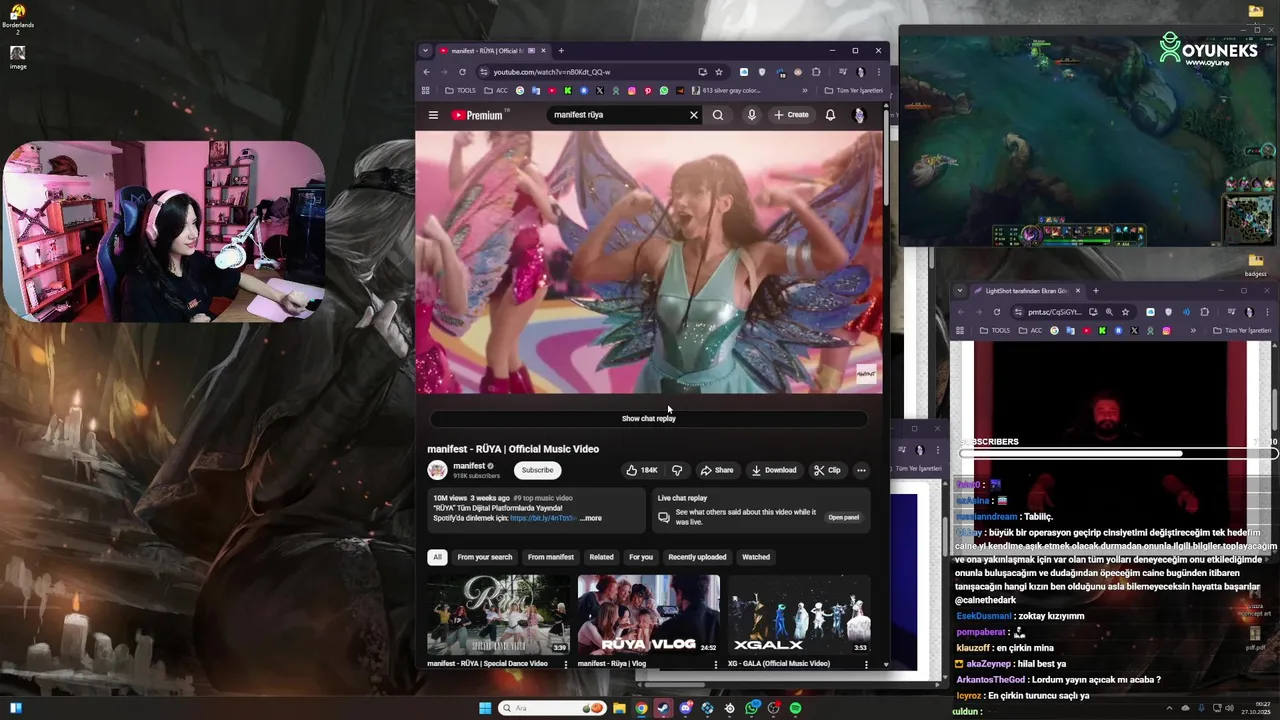
Task: Open the Widgets button on taskbar
Action: 15,708
